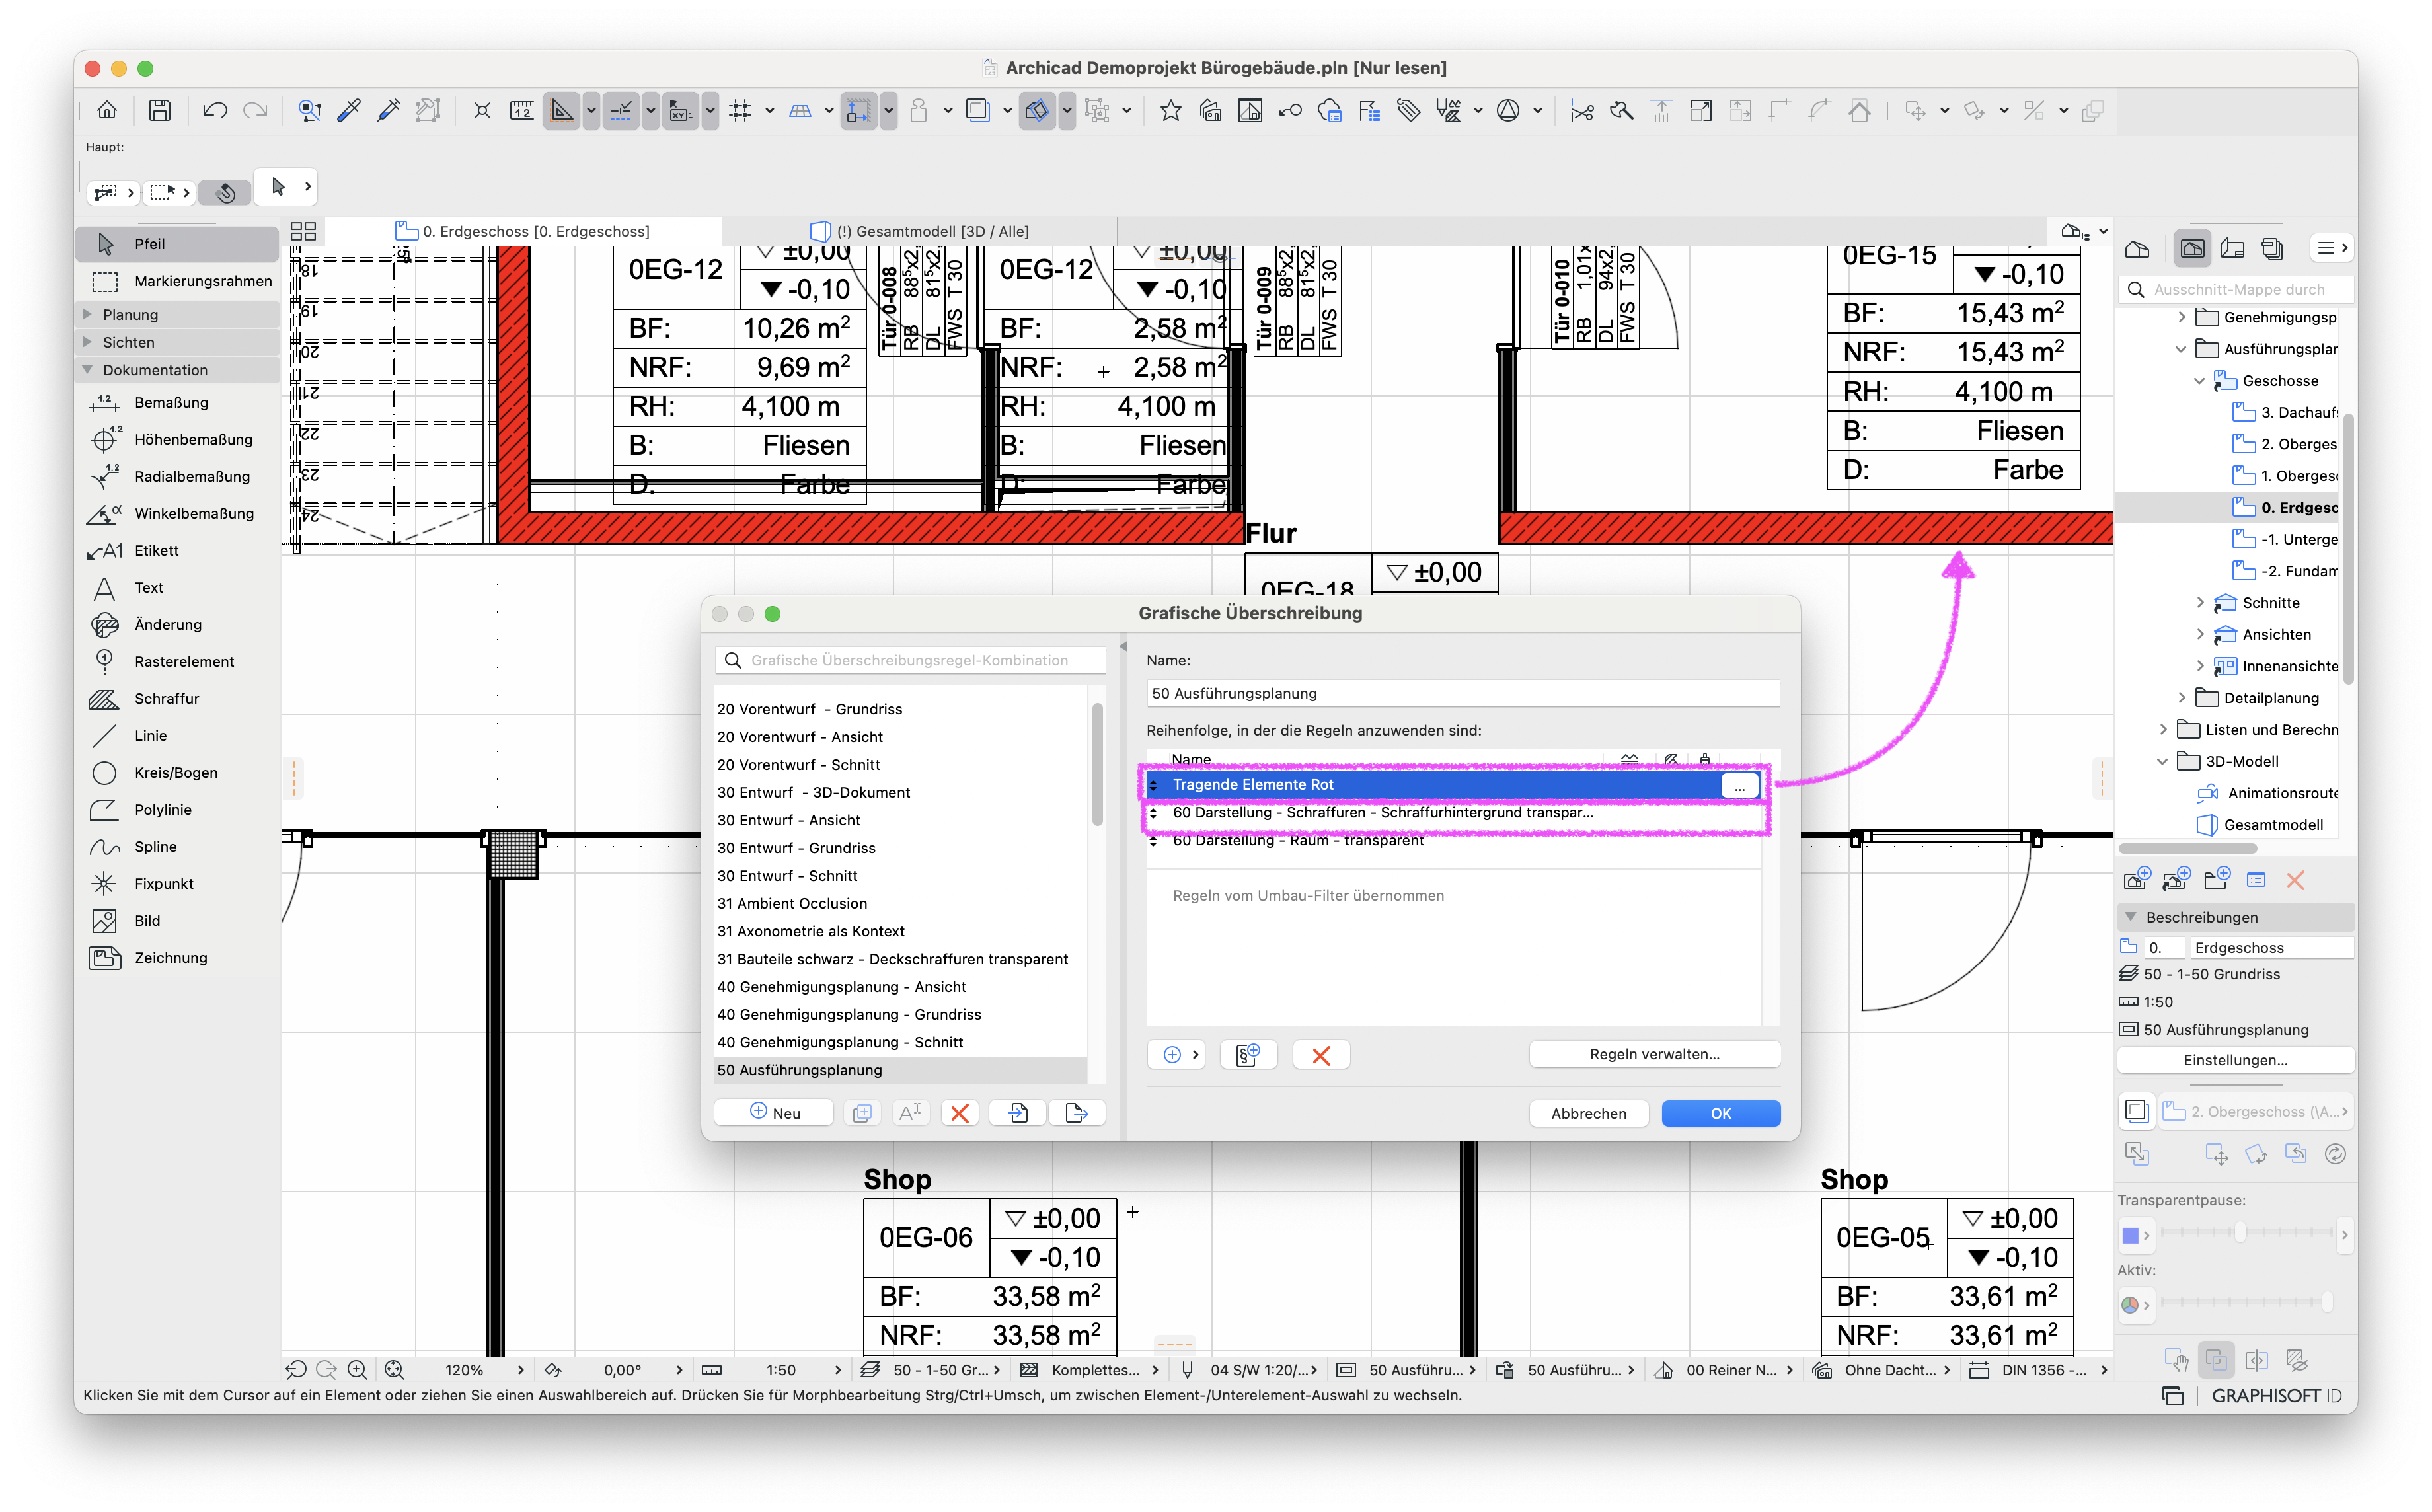Select the Linie tool

(177, 735)
